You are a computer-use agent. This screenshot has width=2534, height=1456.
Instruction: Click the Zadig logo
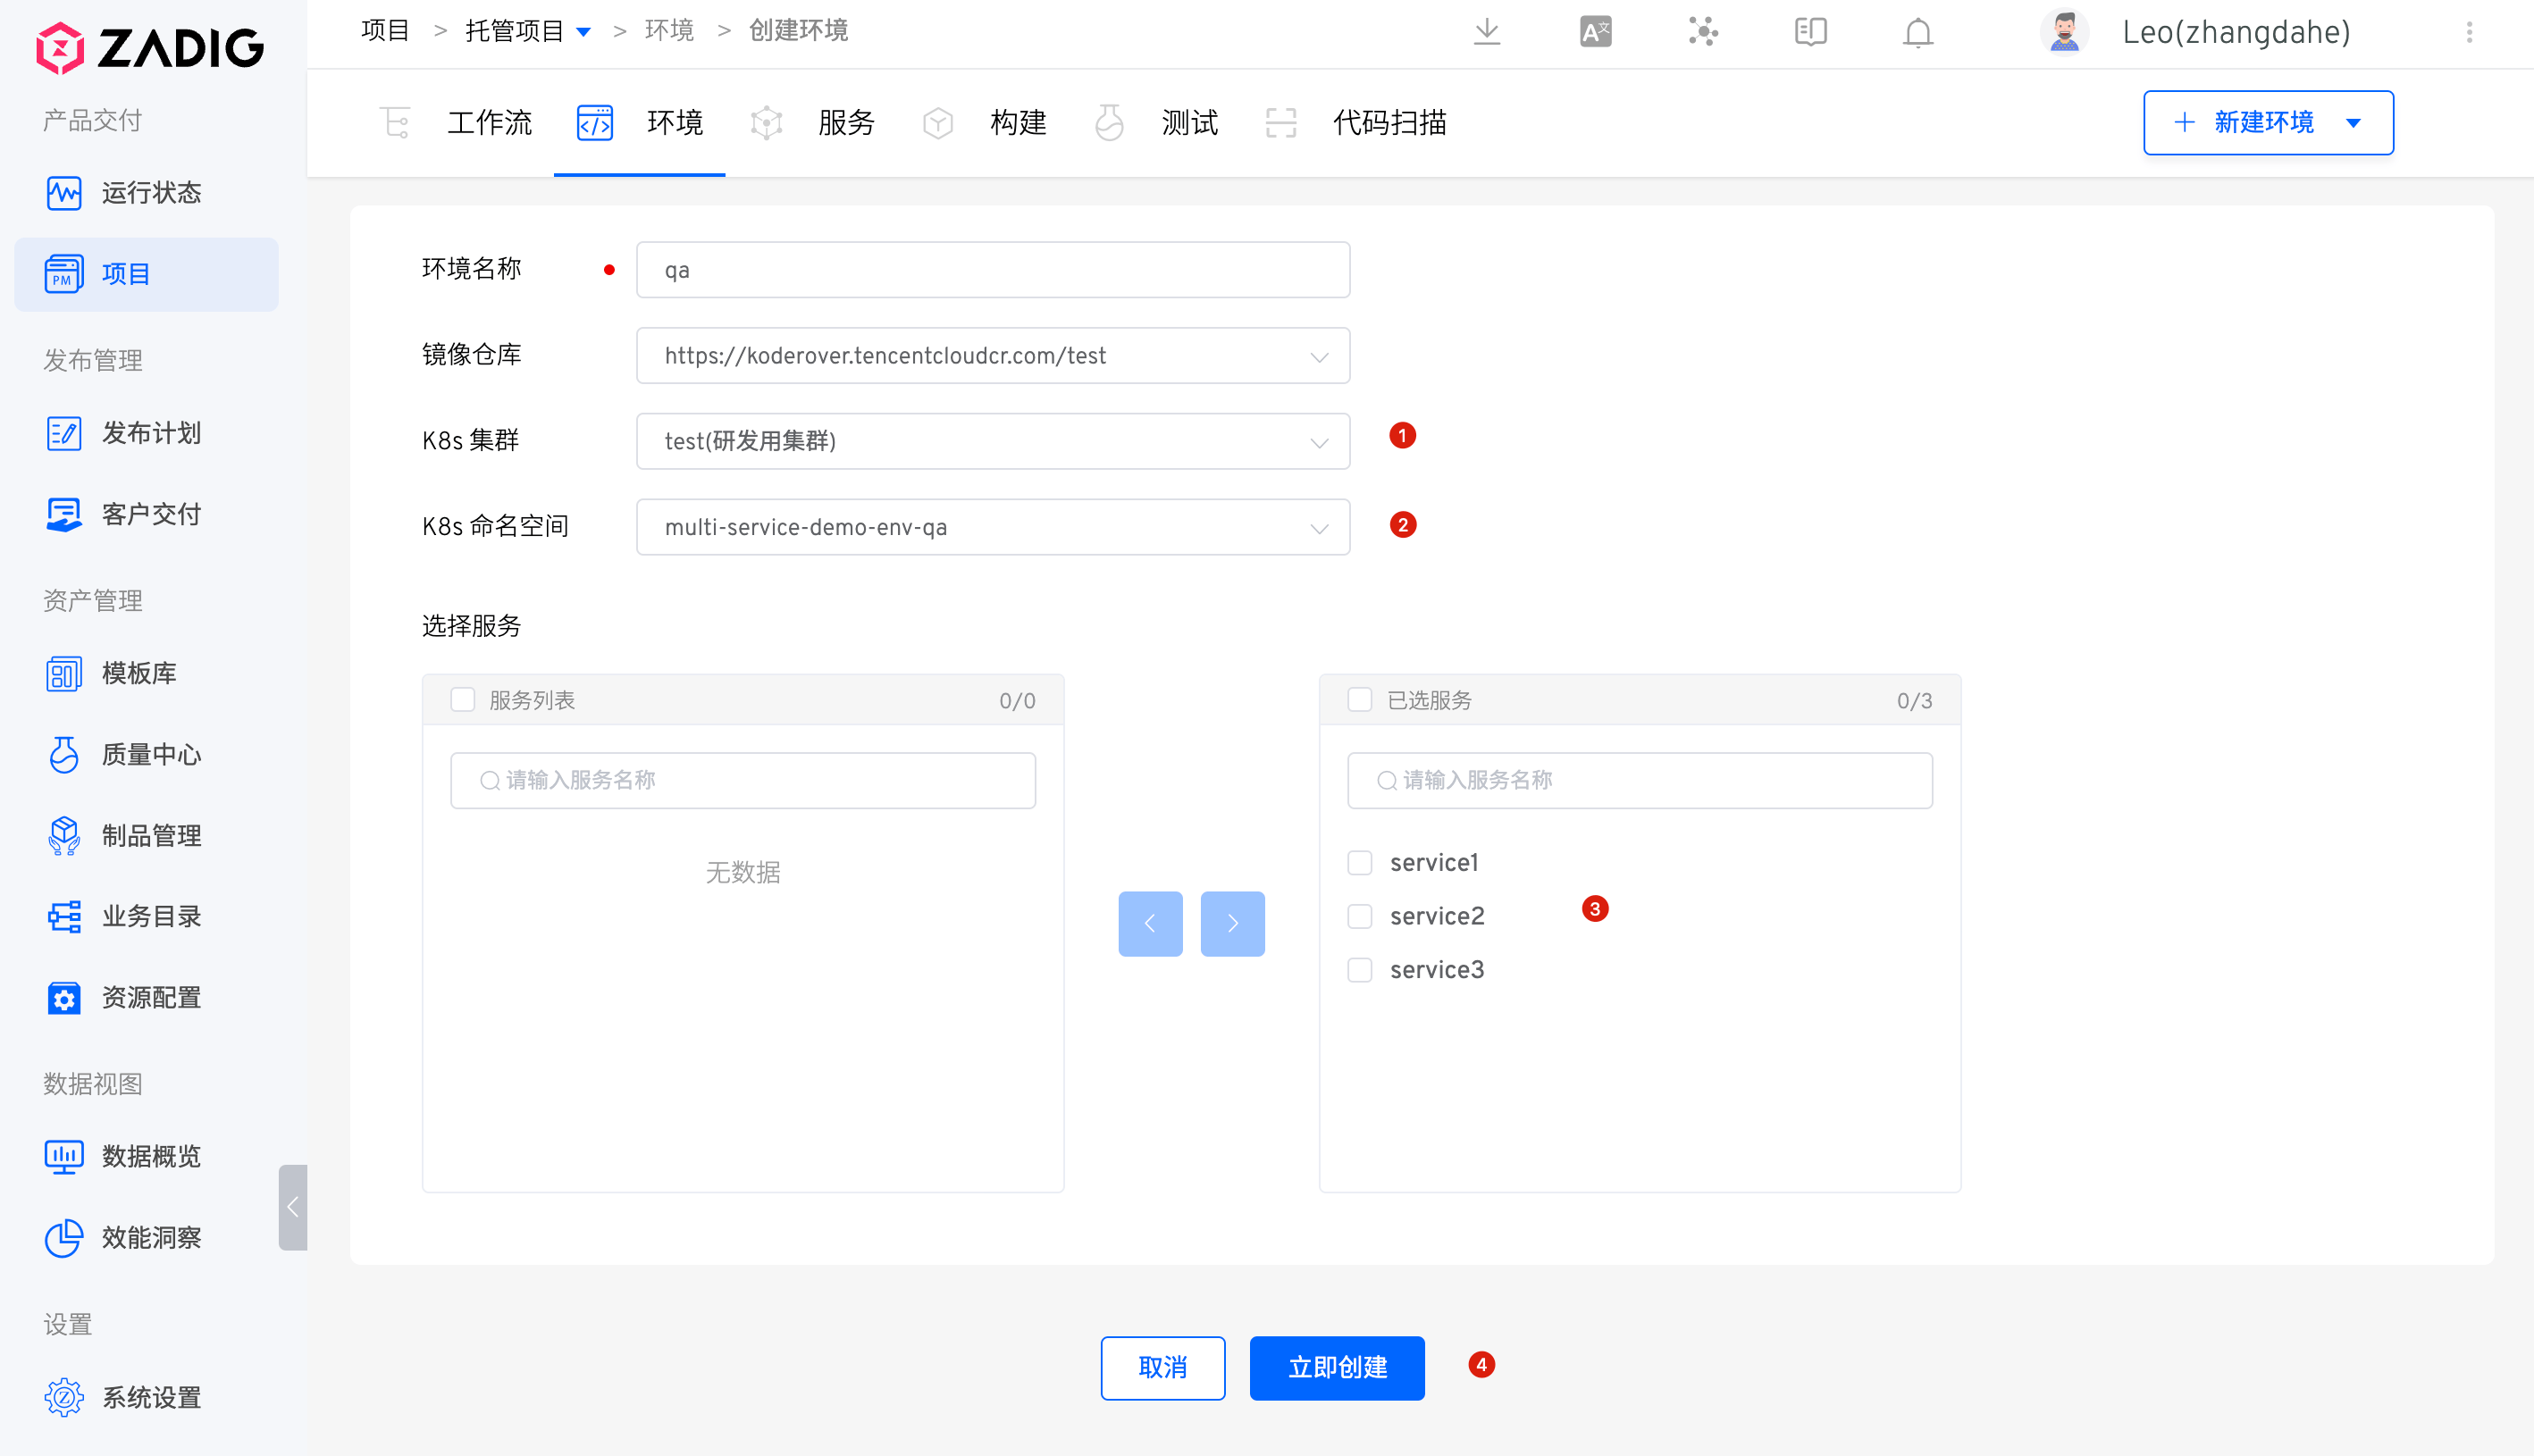[150, 47]
